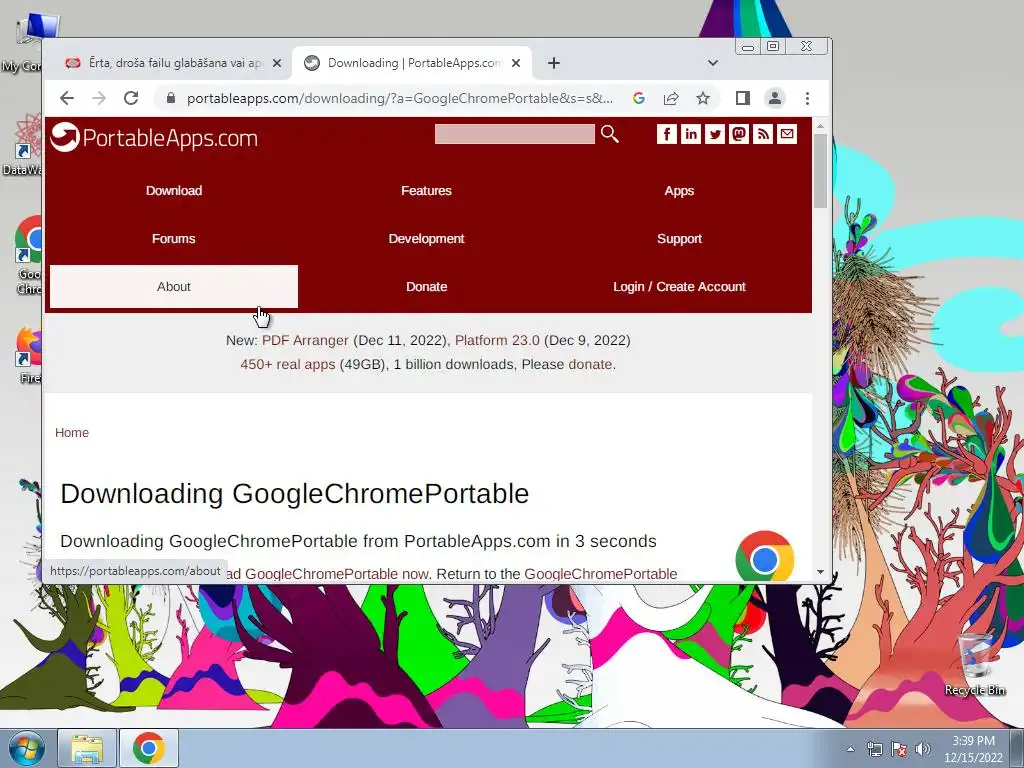This screenshot has height=768, width=1024.
Task: Open the LinkedIn icon
Action: (x=691, y=134)
